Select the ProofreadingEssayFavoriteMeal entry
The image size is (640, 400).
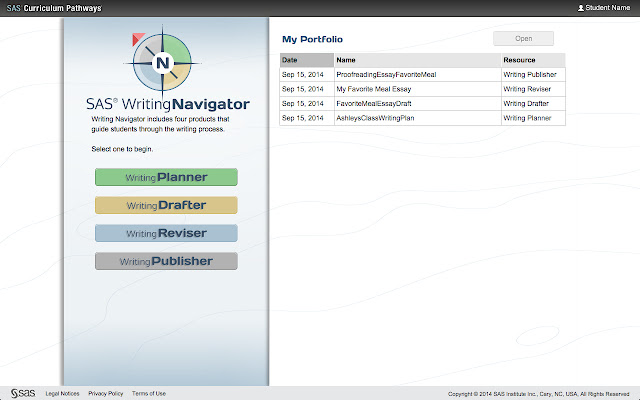(x=386, y=75)
